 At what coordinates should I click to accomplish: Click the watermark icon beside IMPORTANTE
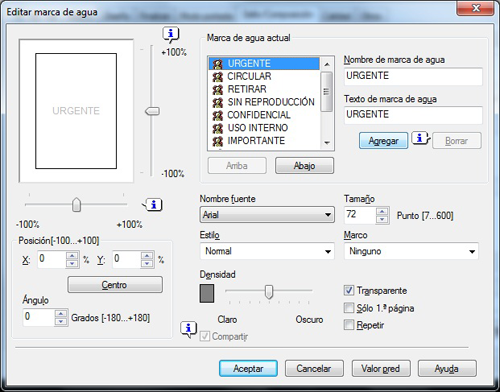(218, 141)
